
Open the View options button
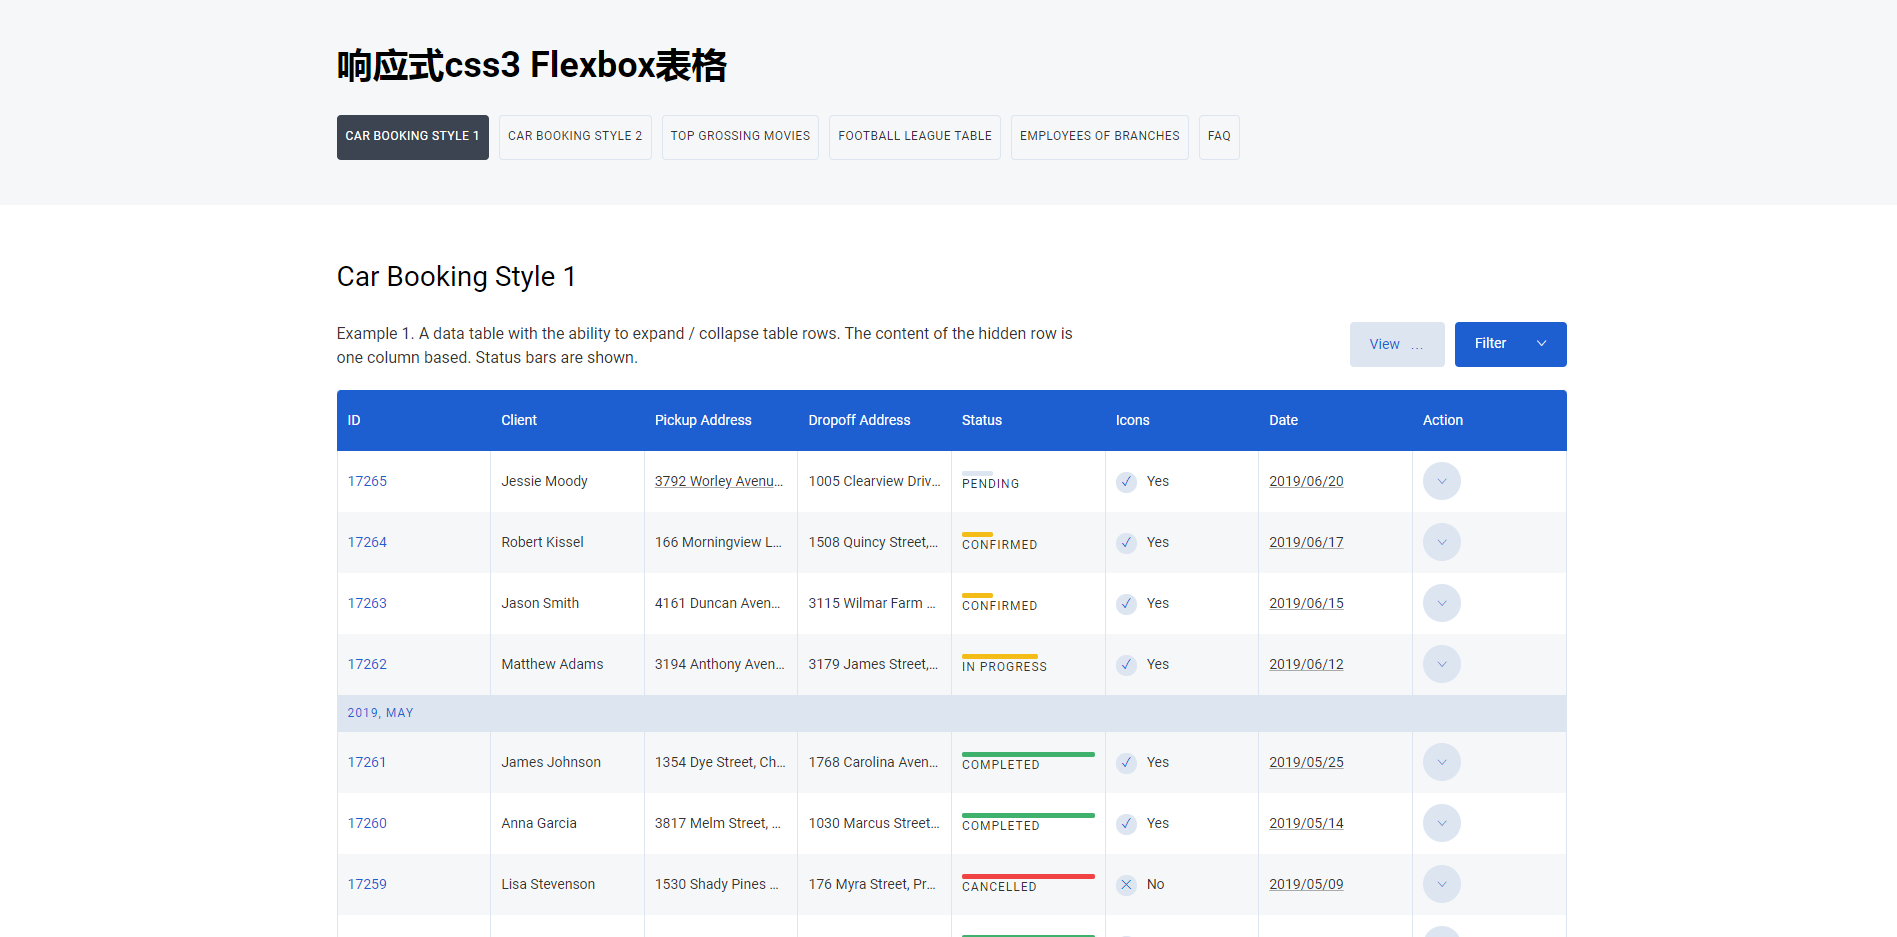pos(1396,344)
